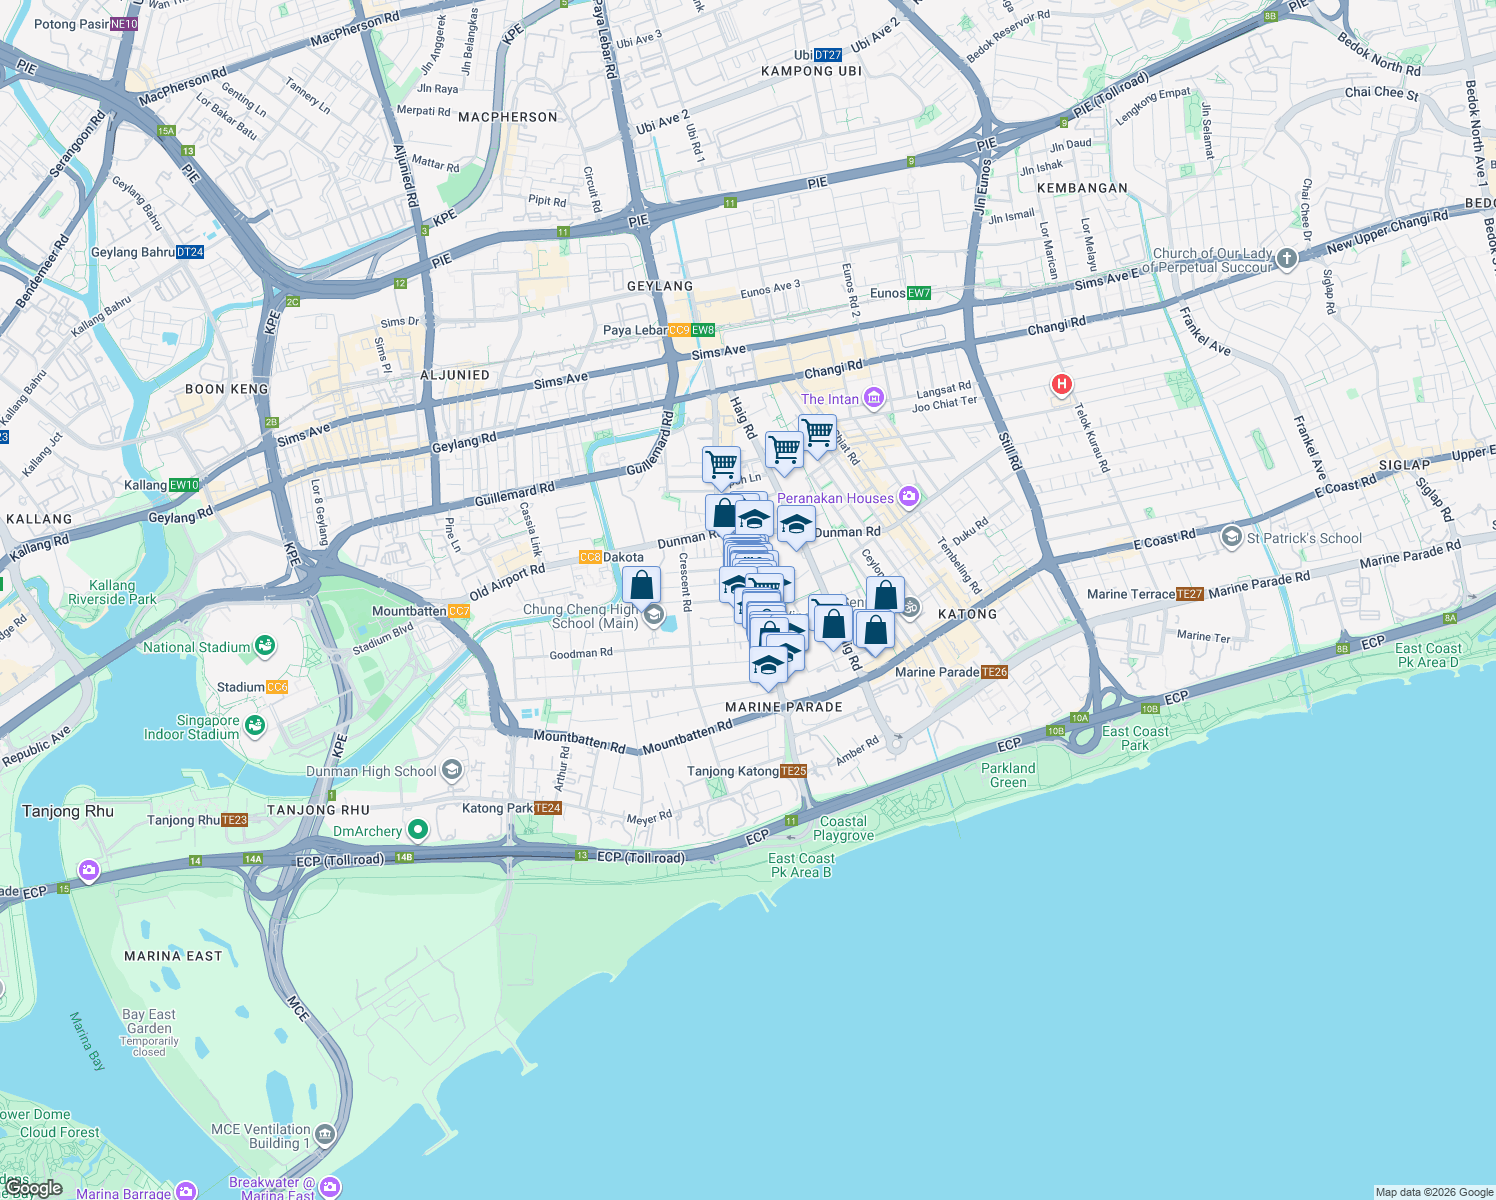Click the Marine Parade TE26 station badge

(x=992, y=672)
